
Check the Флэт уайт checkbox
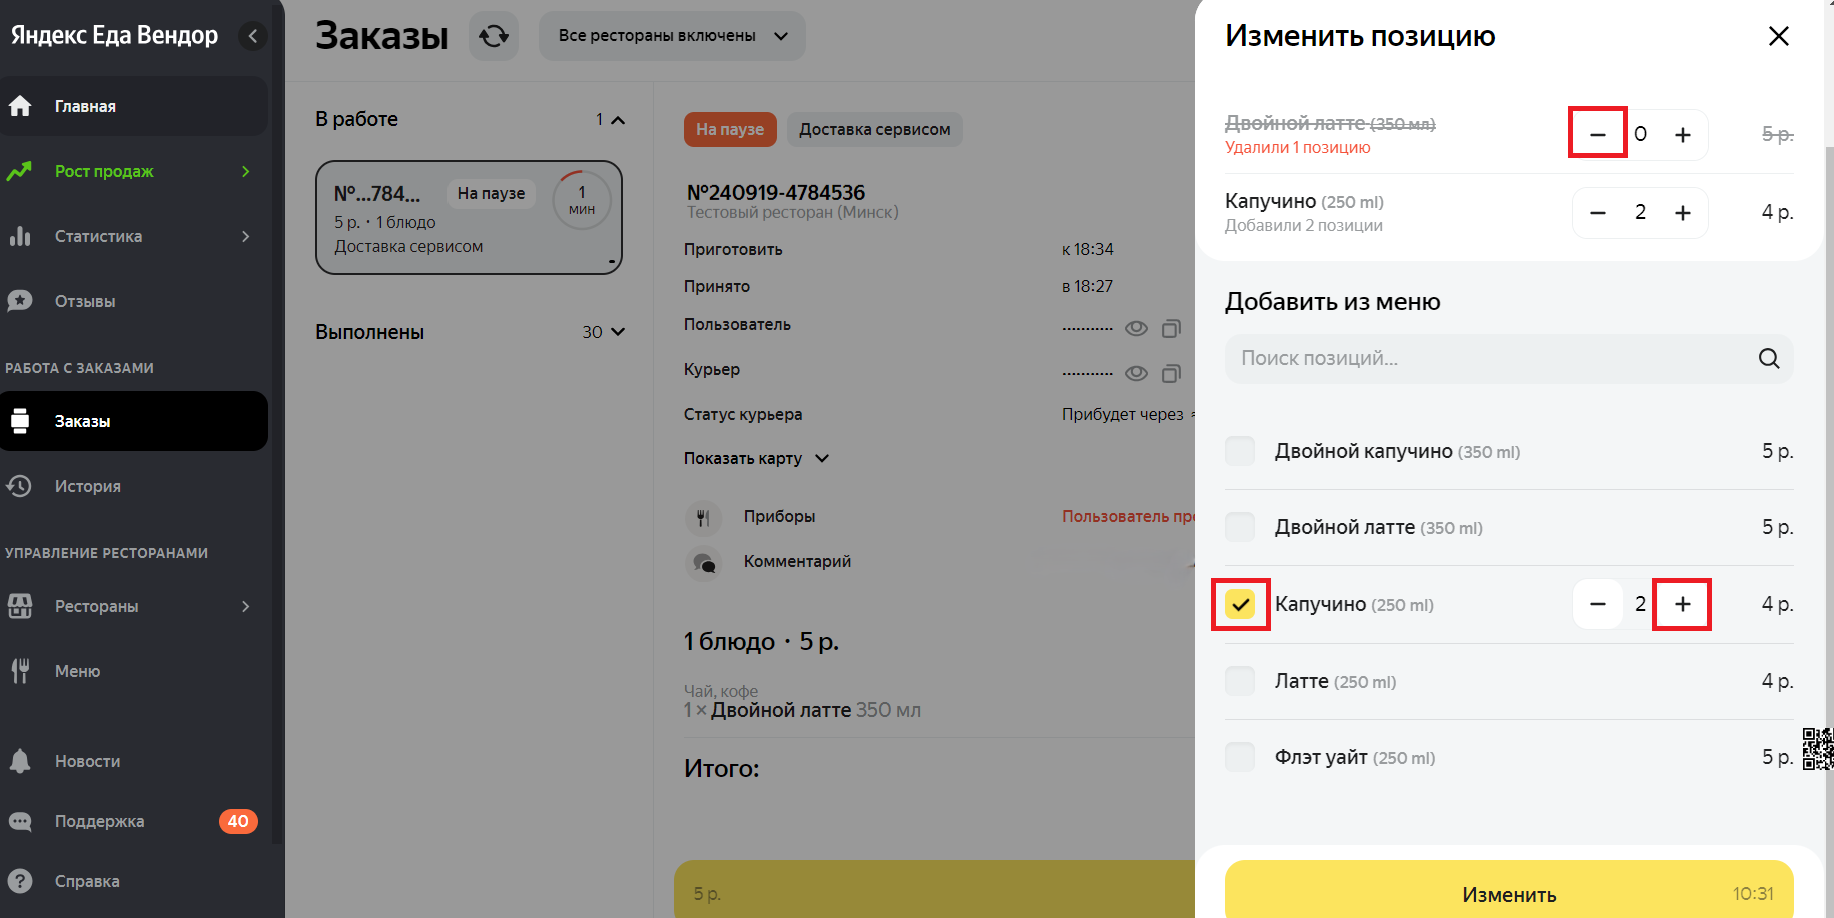tap(1240, 757)
